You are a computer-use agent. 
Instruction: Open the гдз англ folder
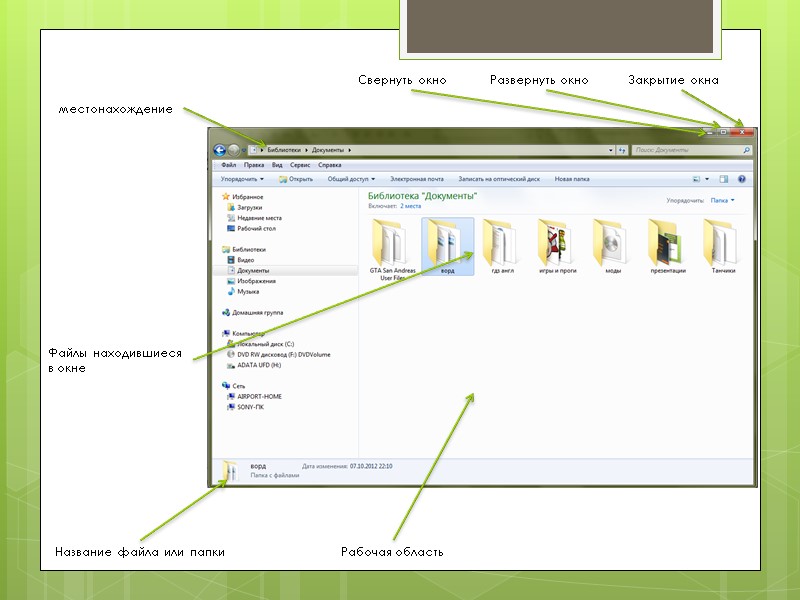(503, 247)
